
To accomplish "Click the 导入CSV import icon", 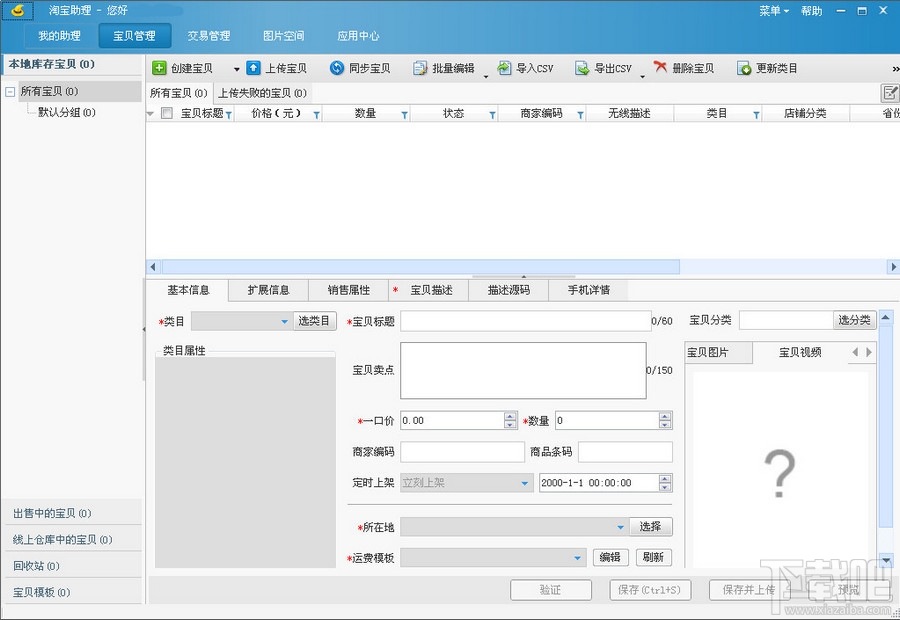I will pos(504,68).
